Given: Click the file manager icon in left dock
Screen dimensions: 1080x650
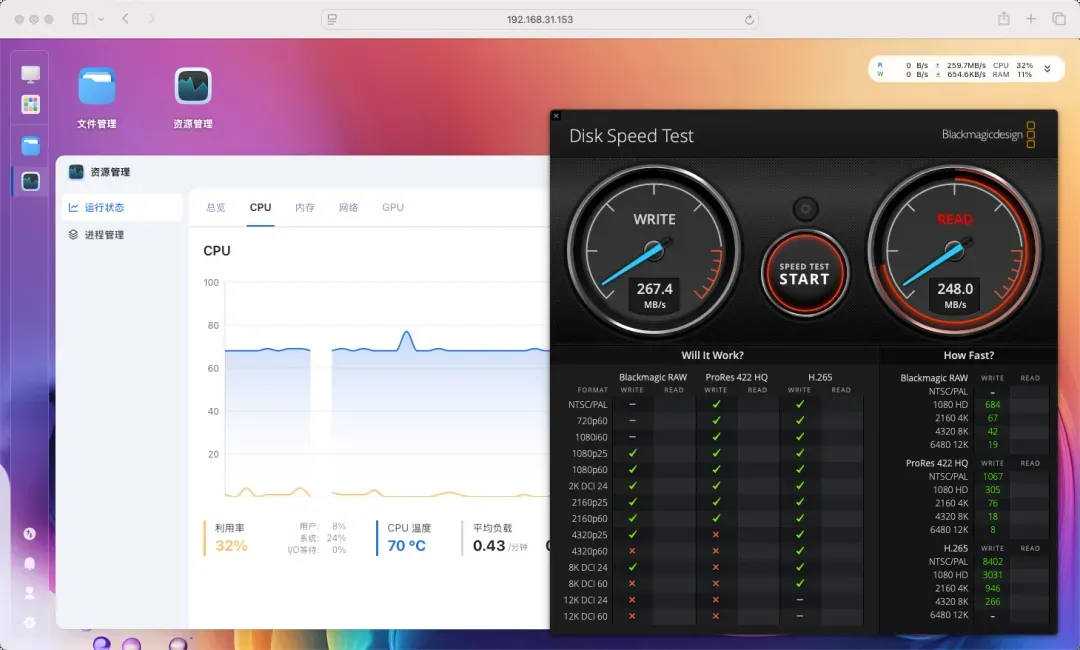Looking at the screenshot, I should pos(31,146).
